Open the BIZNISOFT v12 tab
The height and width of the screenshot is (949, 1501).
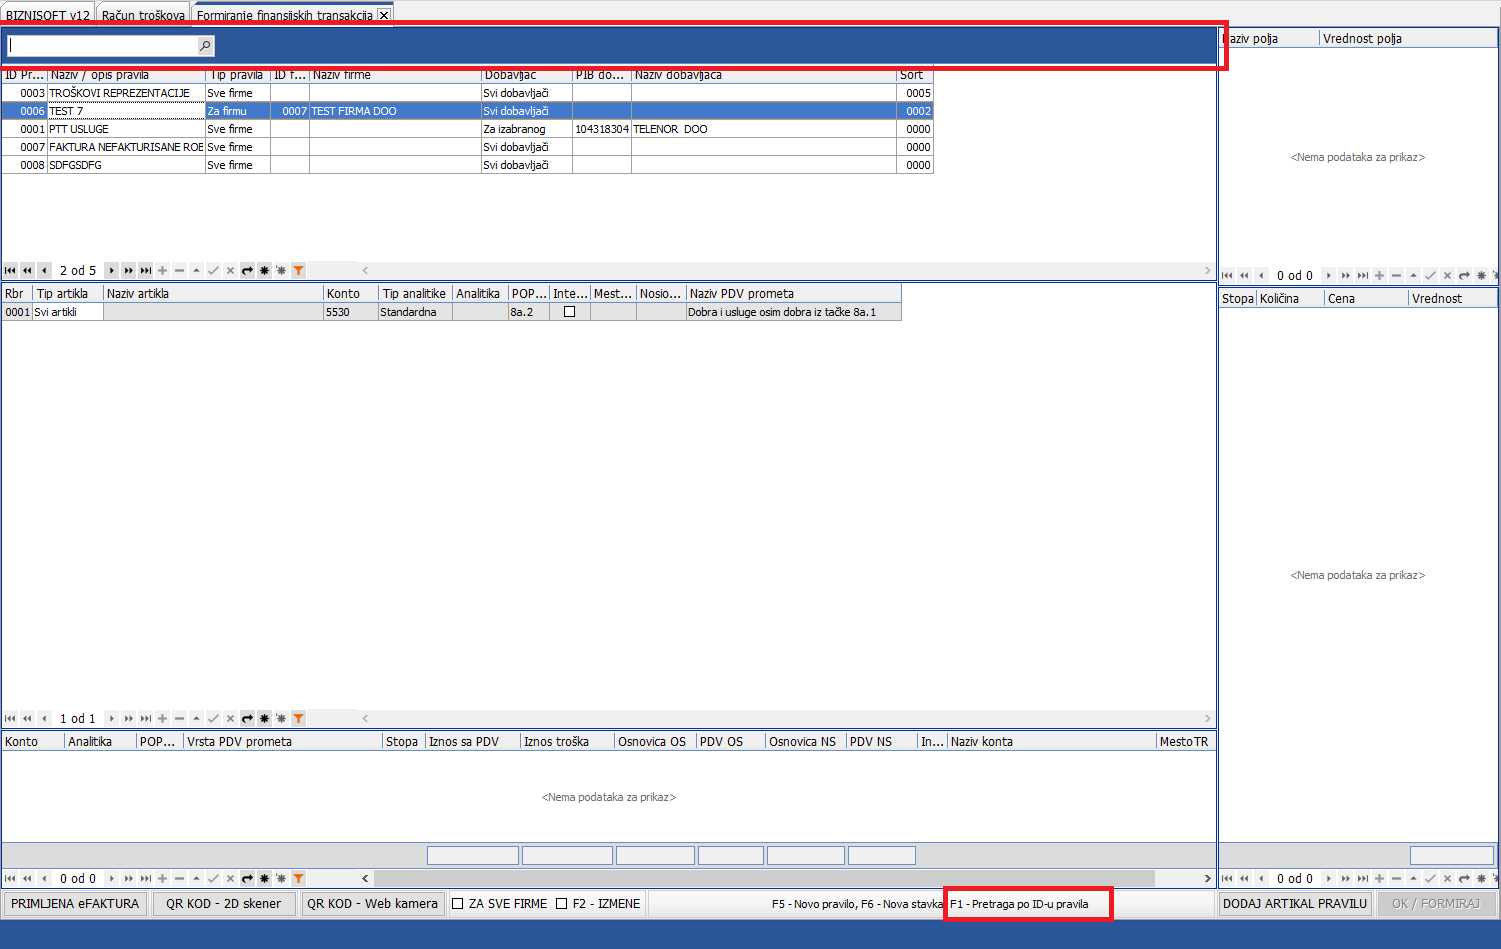48,15
